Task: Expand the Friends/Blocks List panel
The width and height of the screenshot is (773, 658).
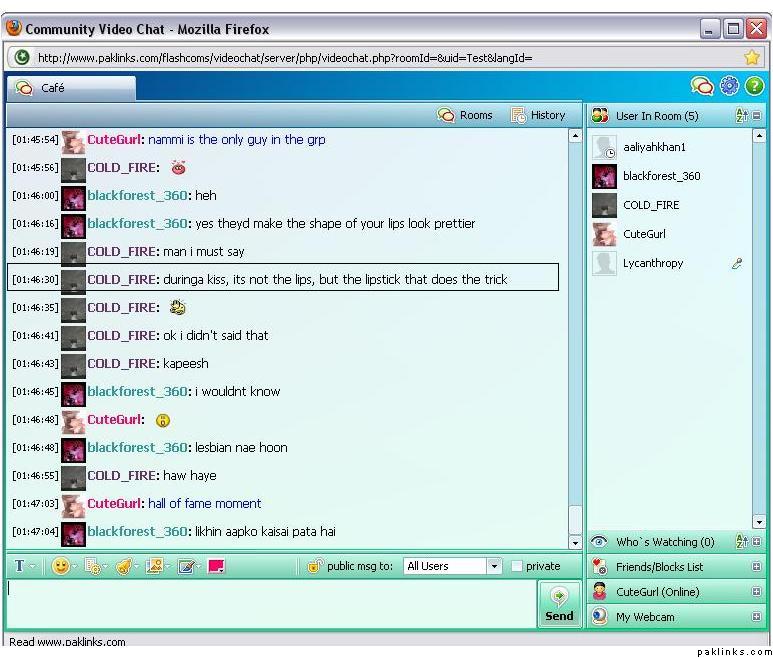Action: click(756, 567)
